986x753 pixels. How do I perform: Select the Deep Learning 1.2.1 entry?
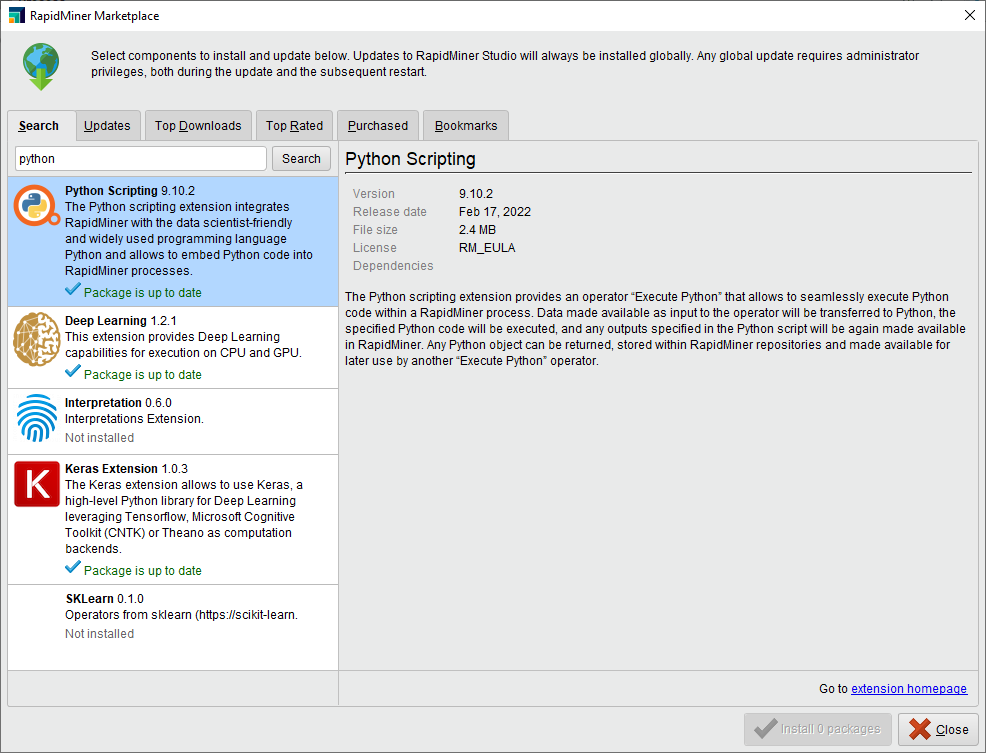(x=173, y=347)
